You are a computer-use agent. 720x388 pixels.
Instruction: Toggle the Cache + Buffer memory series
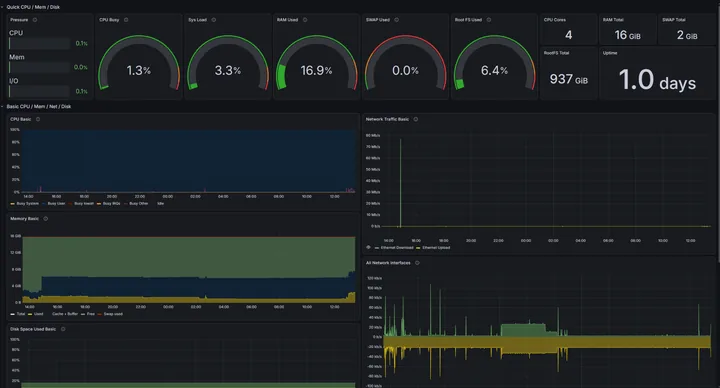[x=65, y=314]
